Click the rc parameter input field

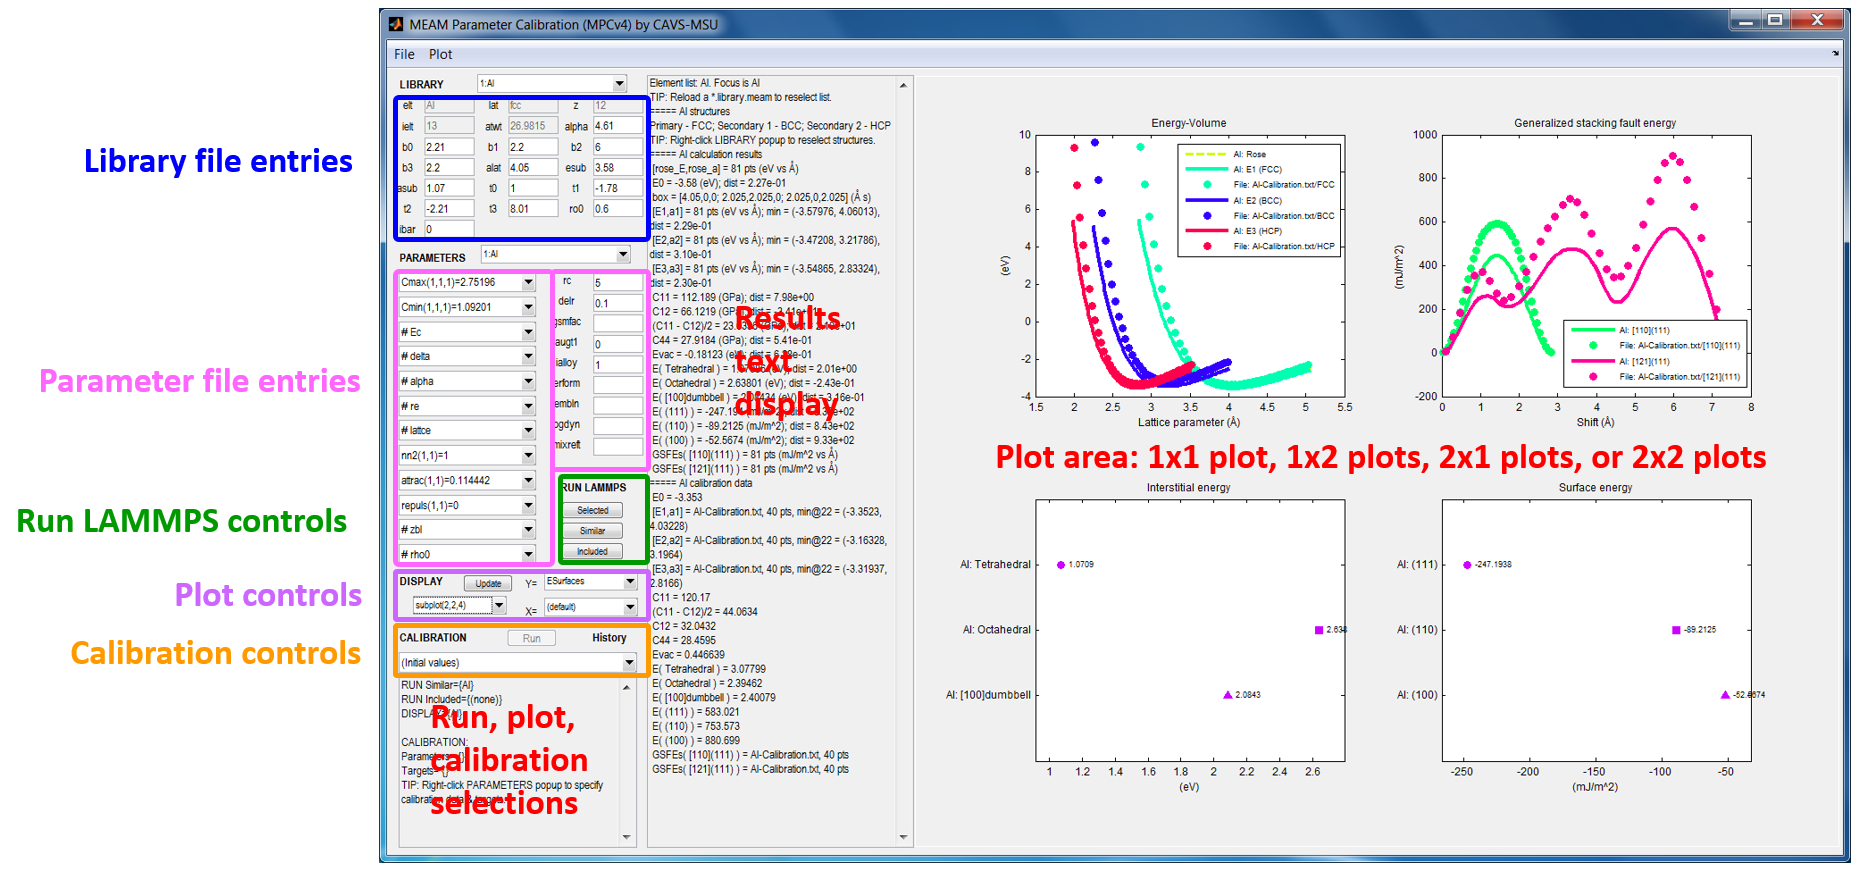point(616,283)
